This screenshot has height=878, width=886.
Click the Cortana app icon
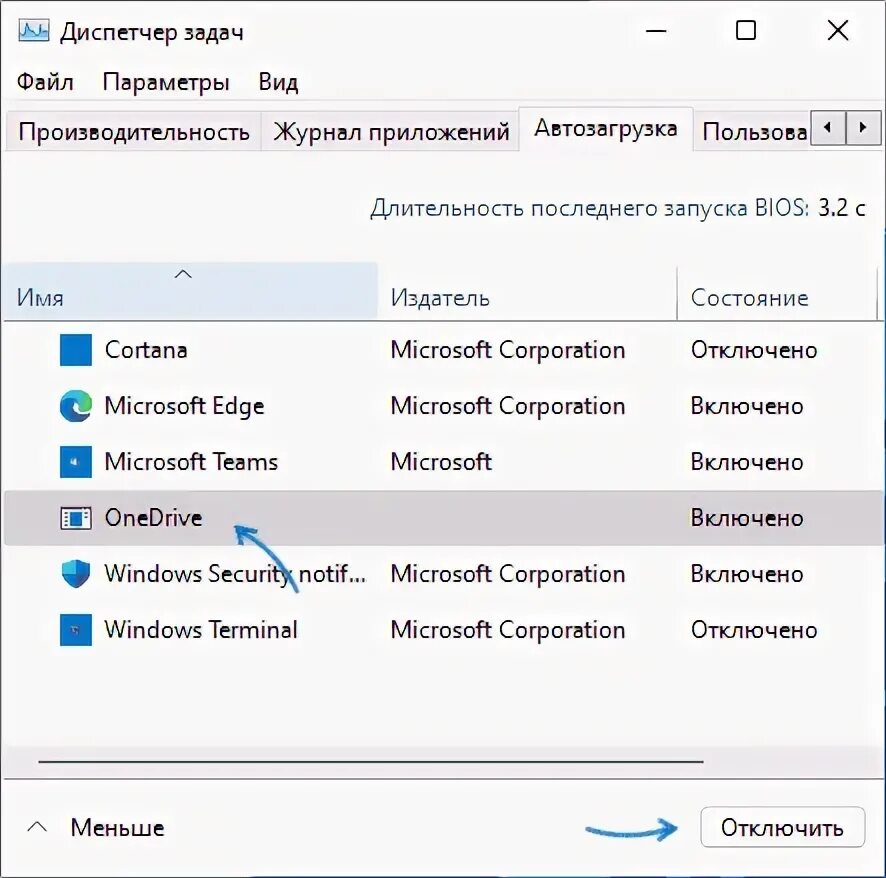coord(76,350)
